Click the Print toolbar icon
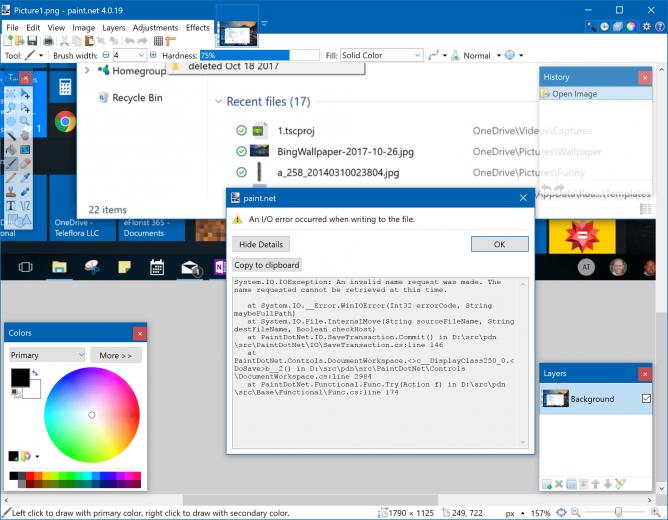This screenshot has height=520, width=668. click(x=48, y=41)
